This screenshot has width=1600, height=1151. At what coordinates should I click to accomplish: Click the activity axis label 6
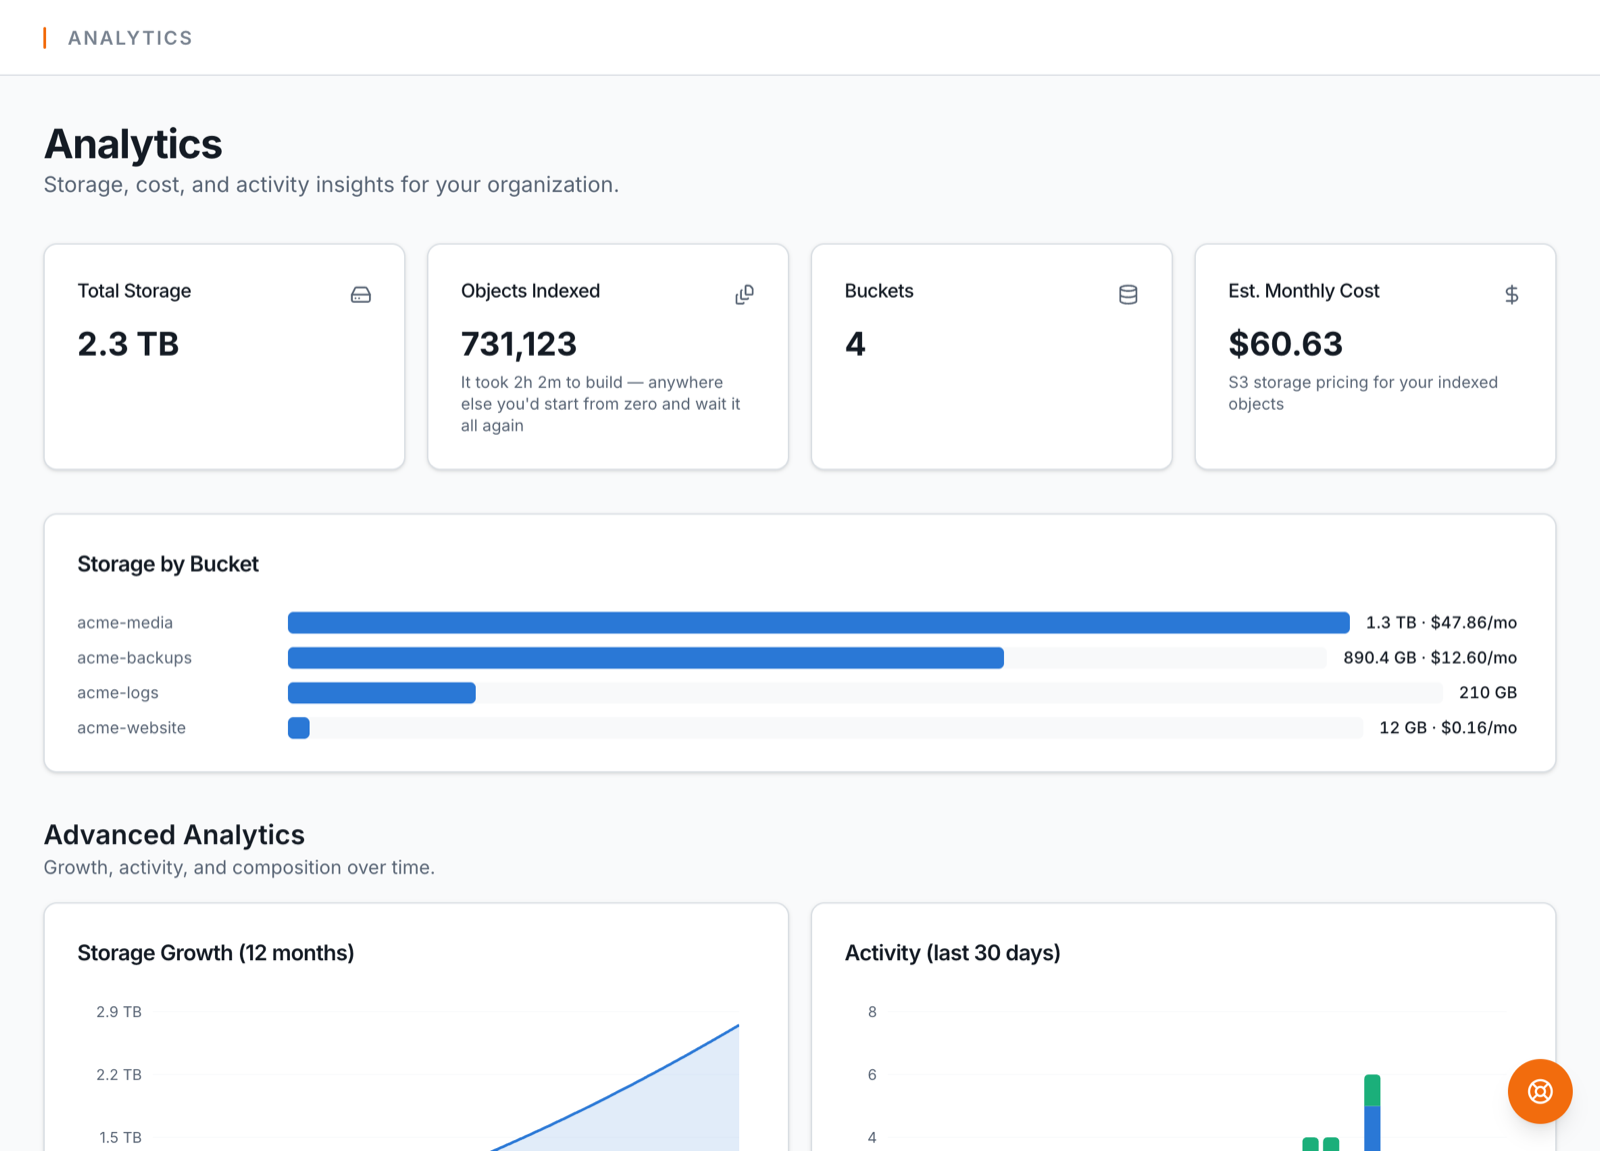pyautogui.click(x=872, y=1075)
